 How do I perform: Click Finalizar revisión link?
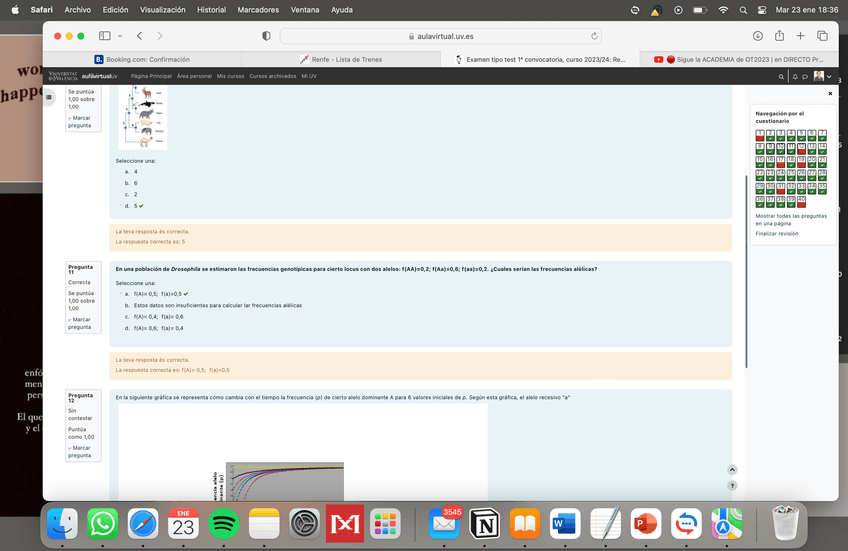click(x=777, y=234)
